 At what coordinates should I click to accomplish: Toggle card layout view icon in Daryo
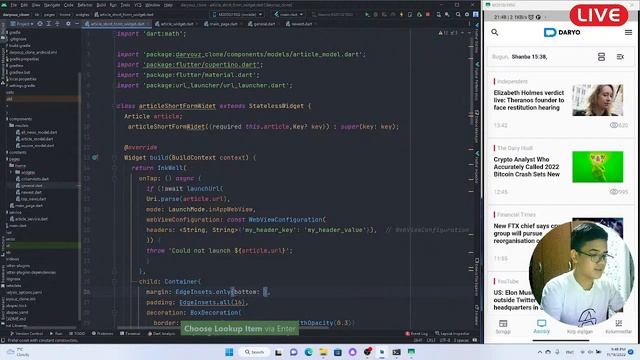[601, 57]
